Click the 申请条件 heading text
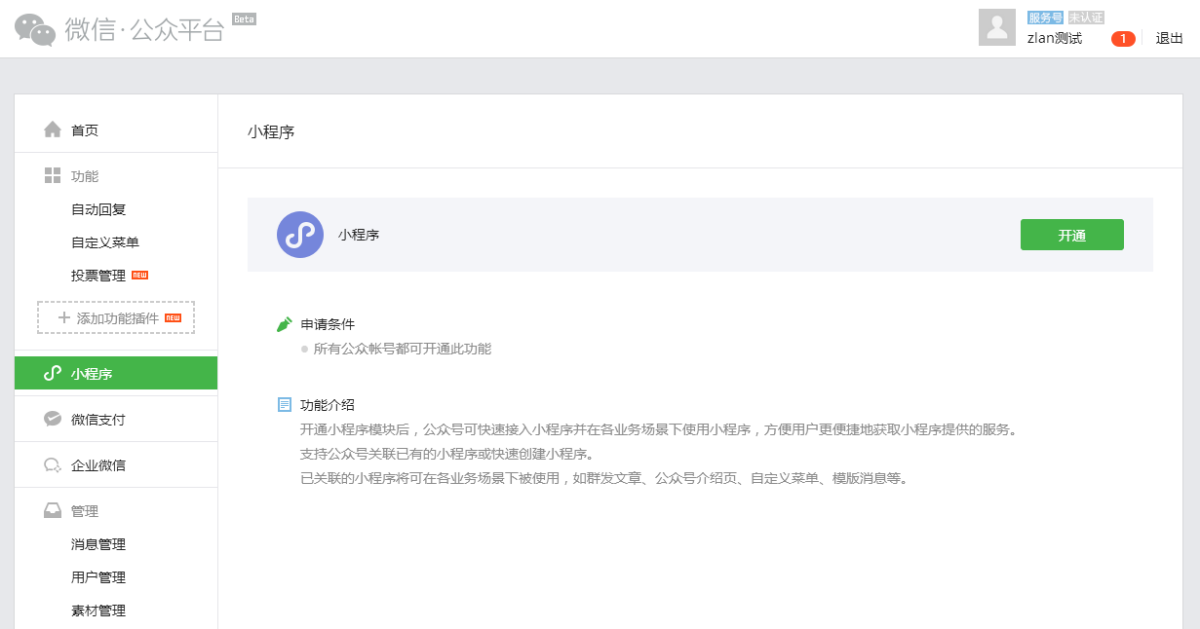The image size is (1200, 629). coord(328,325)
